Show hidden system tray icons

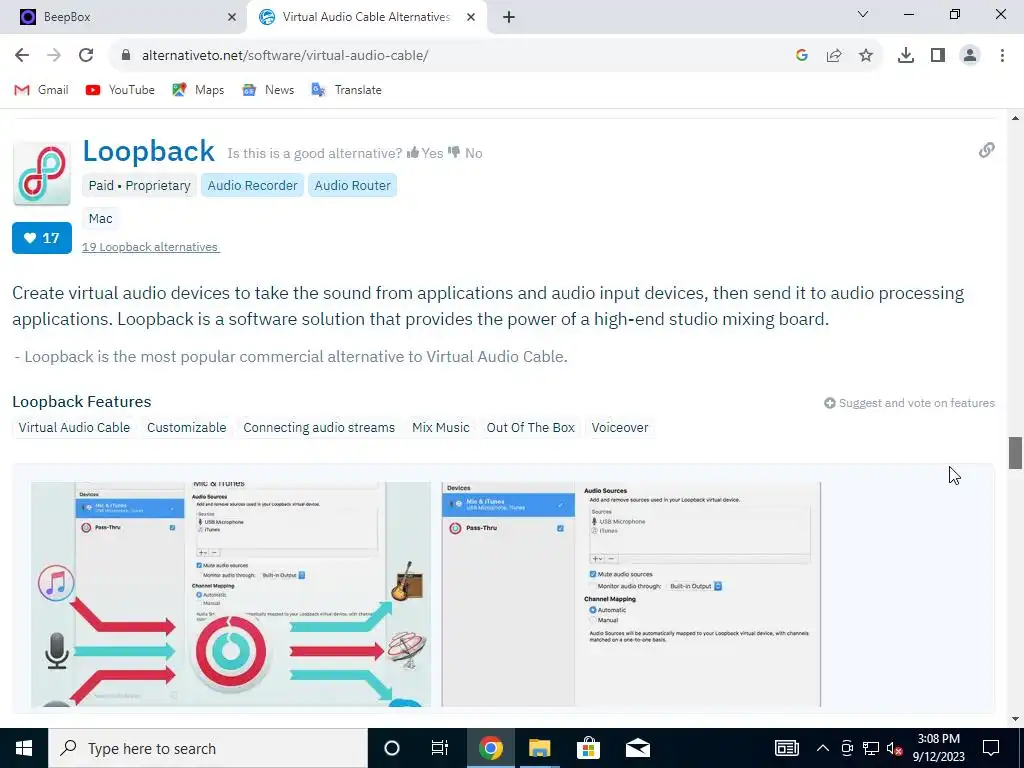point(823,748)
